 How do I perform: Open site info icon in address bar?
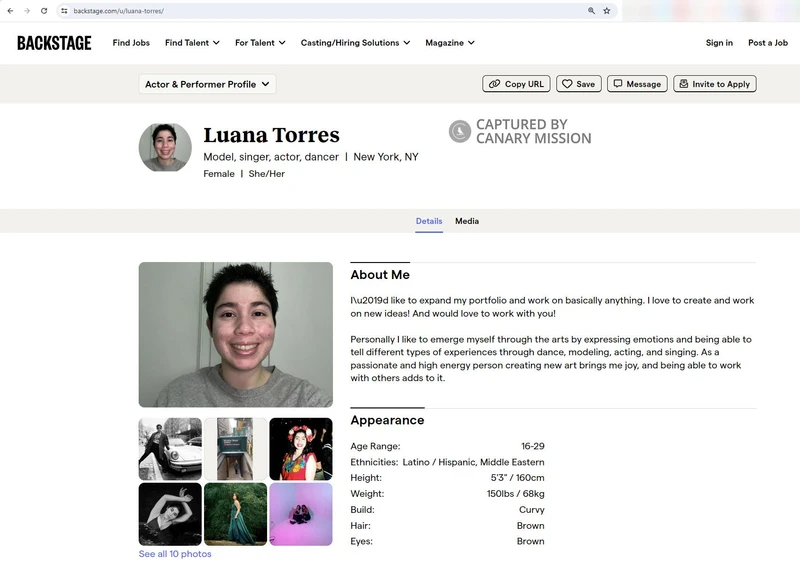point(64,11)
